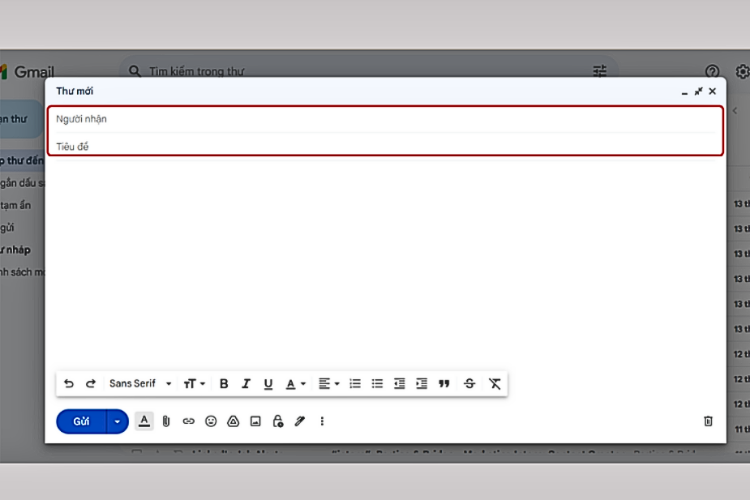Open the sent folder in sidebar
750x500 pixels.
[x=8, y=227]
